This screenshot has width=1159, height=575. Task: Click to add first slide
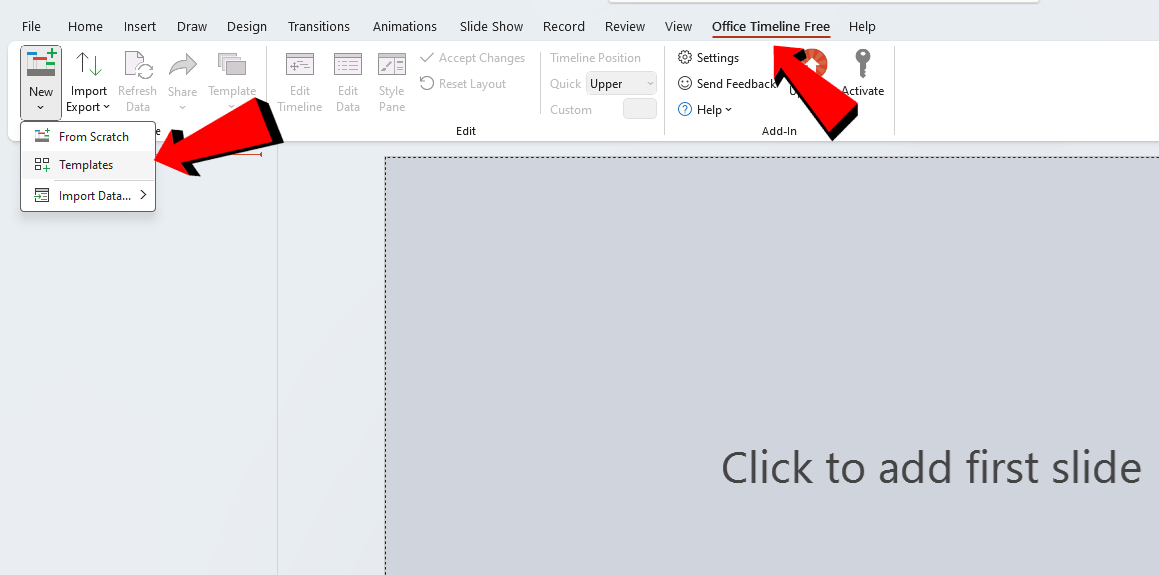(931, 468)
